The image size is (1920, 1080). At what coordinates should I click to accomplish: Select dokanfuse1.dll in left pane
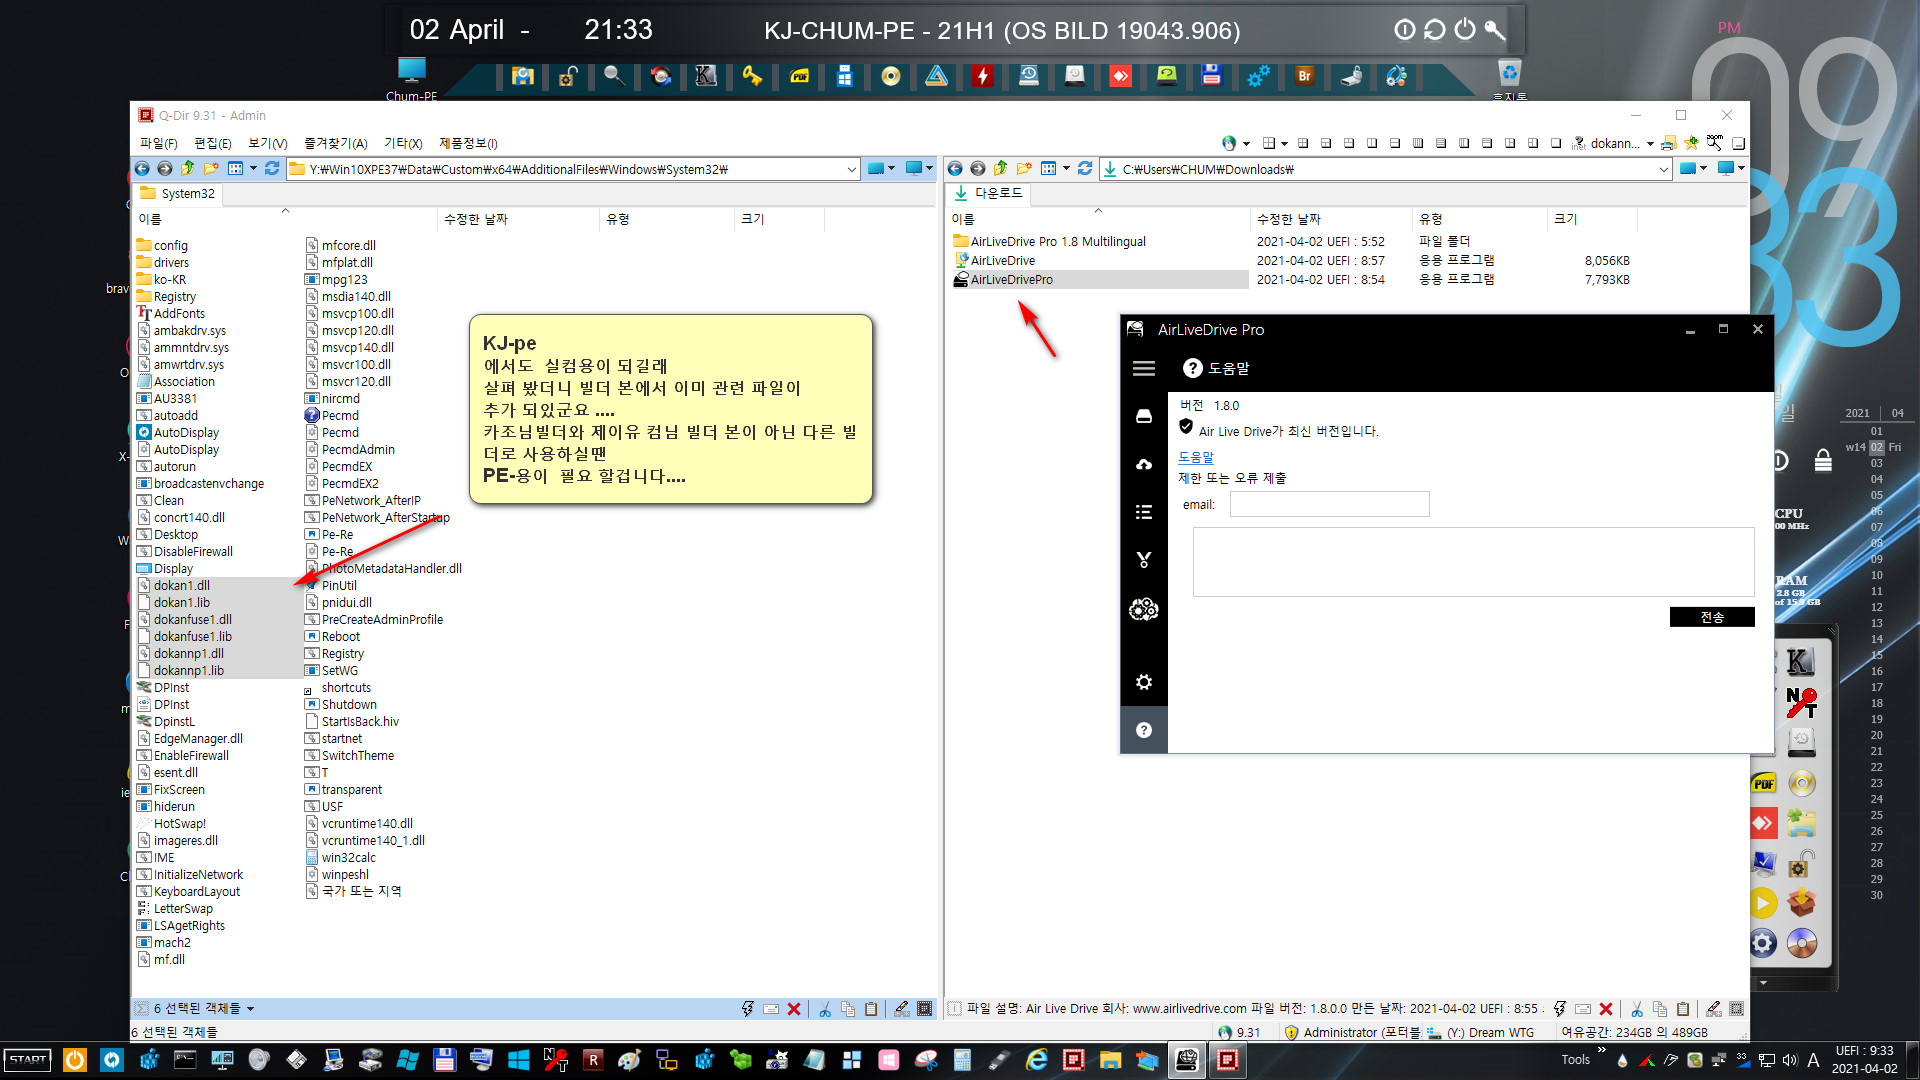click(192, 620)
